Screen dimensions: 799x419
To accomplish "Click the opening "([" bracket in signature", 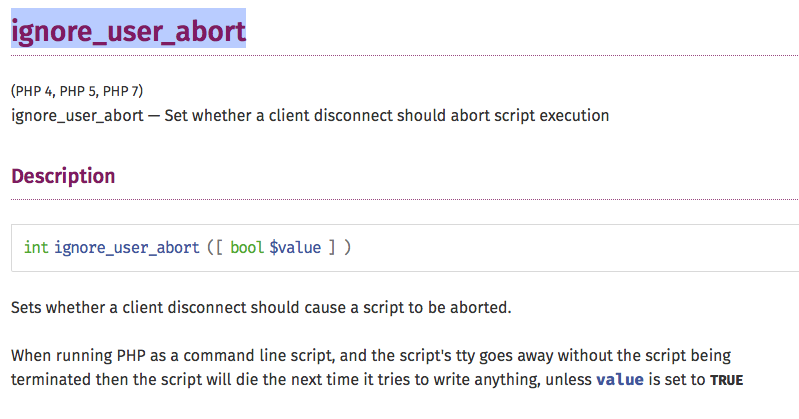I will [x=214, y=247].
